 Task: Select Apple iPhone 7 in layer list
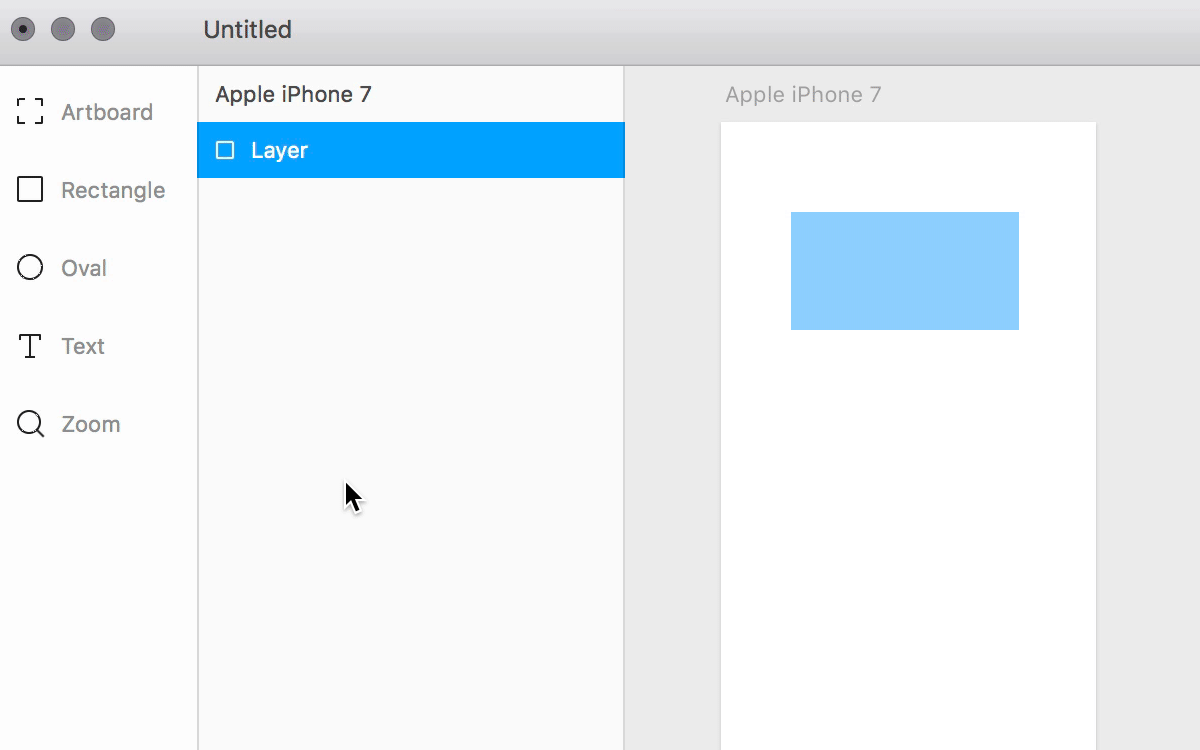(294, 94)
